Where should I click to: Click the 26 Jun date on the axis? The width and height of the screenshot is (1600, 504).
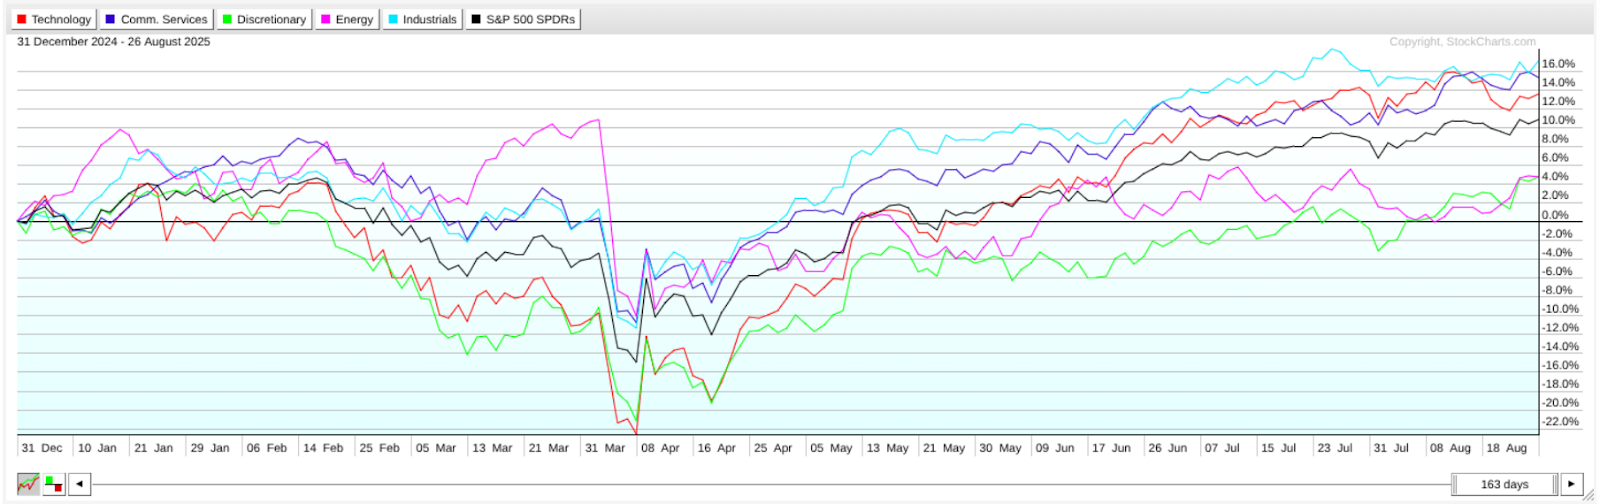coord(1167,448)
